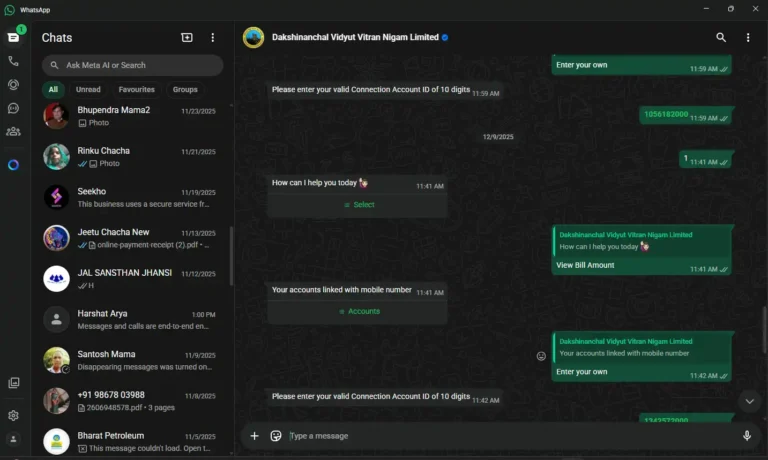Open the Harshat Arya chat
Image resolution: width=768 pixels, height=460 pixels.
tap(131, 319)
